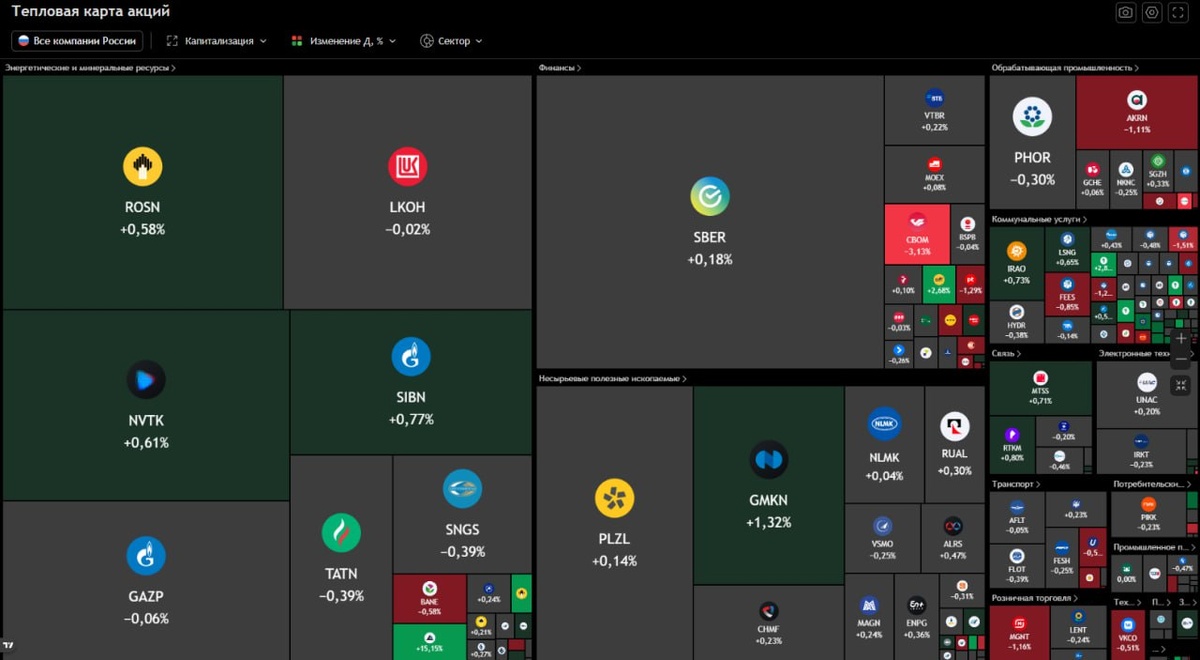Open the FLOT tile showing −0,39%

(1017, 566)
